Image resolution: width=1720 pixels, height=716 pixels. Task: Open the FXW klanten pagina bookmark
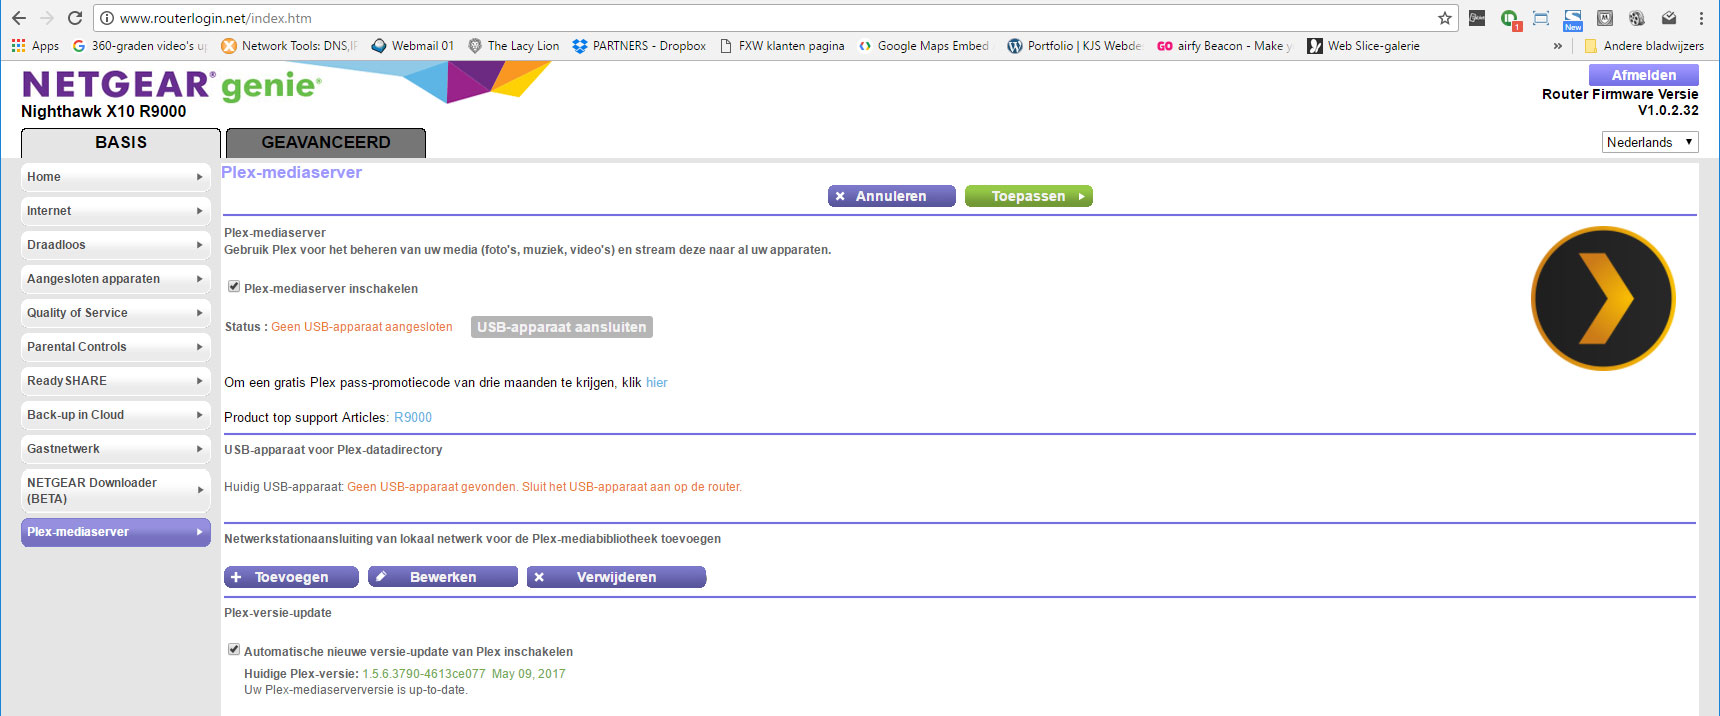point(782,46)
